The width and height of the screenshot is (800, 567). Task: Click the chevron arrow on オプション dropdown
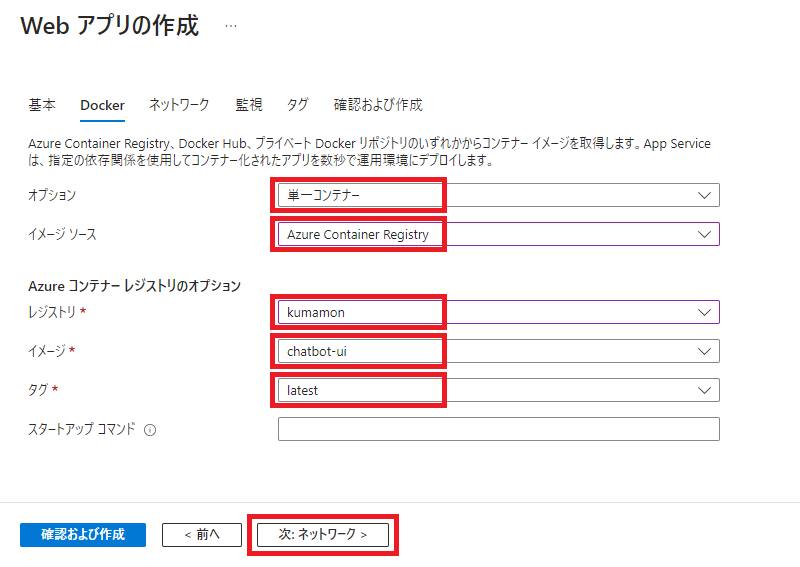pos(704,195)
